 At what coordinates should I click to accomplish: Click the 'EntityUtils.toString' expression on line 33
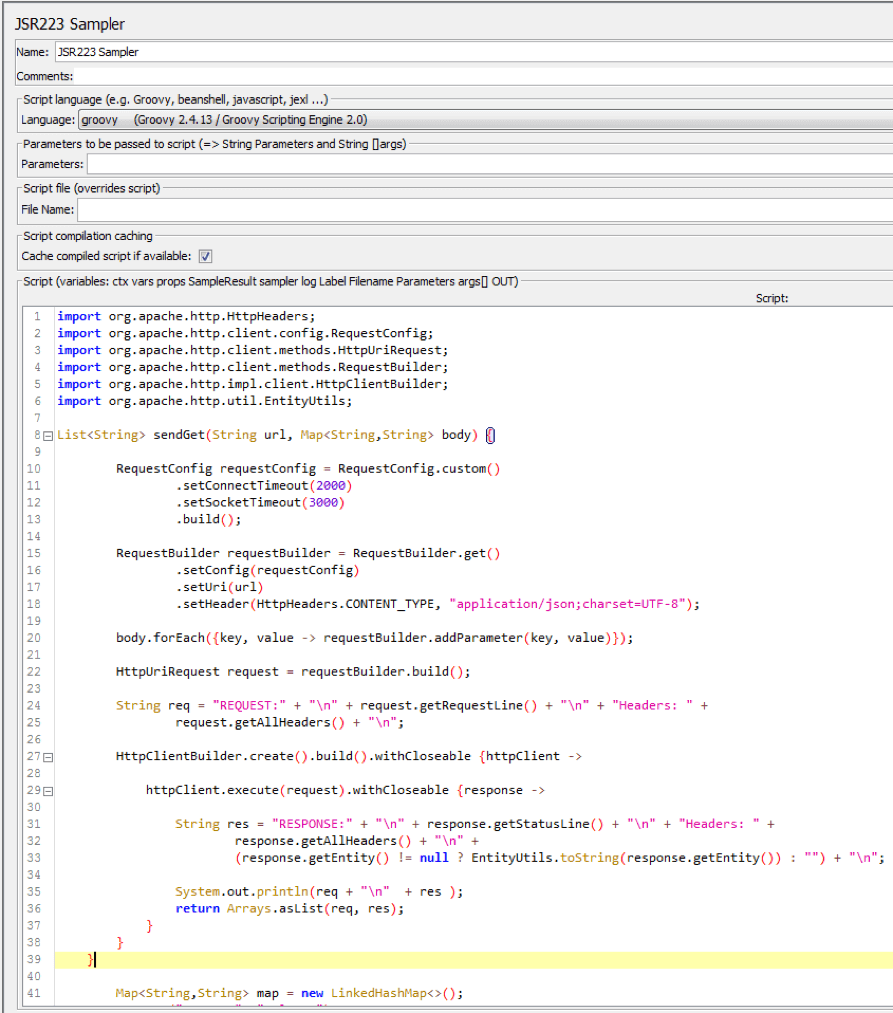click(x=626, y=857)
